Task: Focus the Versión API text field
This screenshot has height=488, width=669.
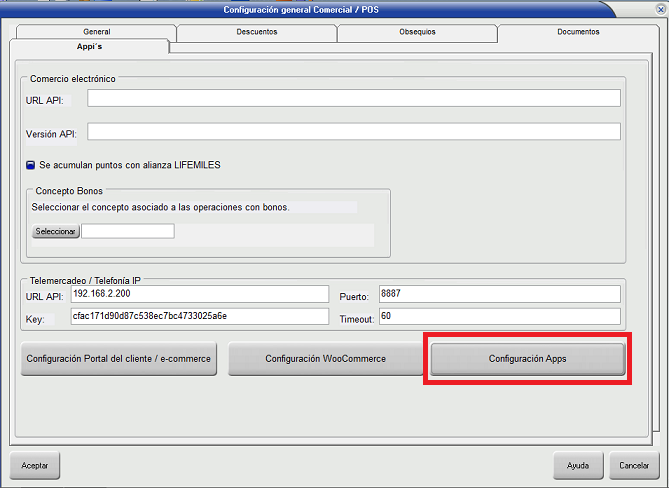Action: [x=353, y=132]
